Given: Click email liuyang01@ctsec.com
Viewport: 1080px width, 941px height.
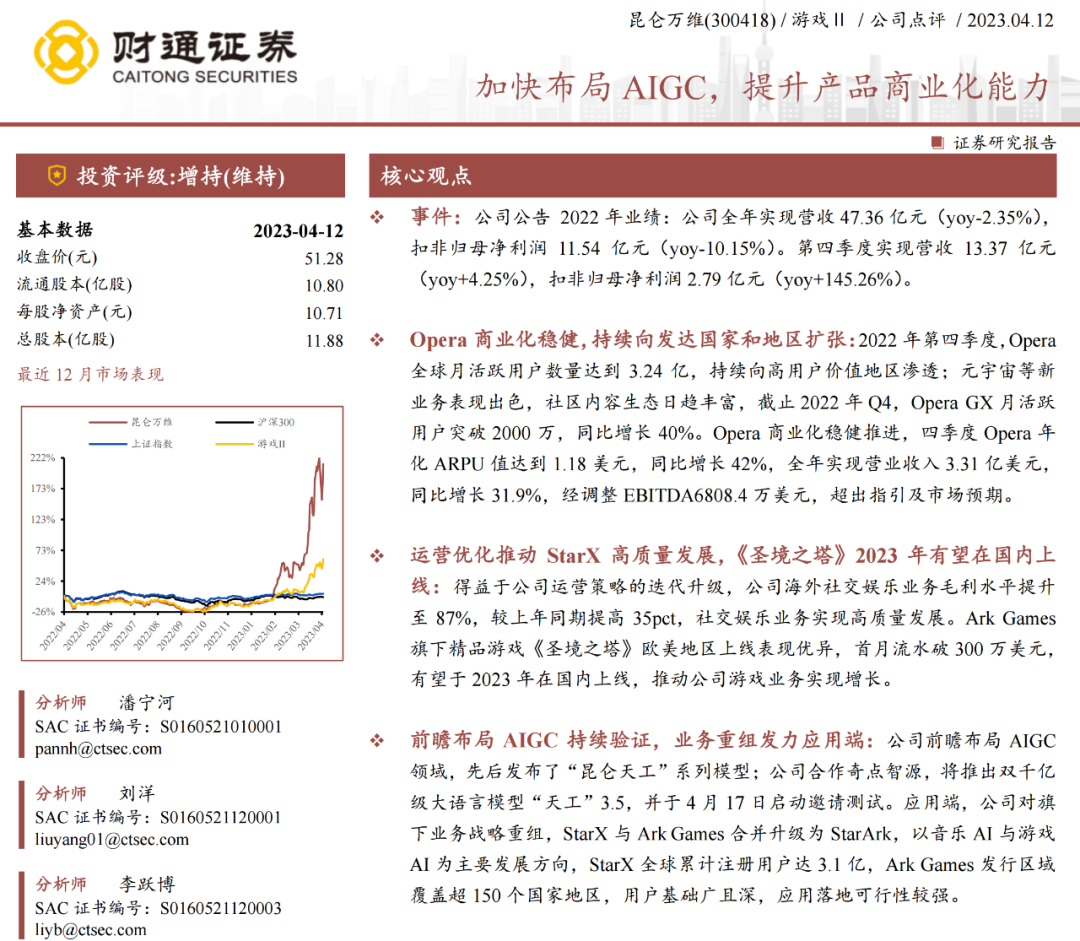Looking at the screenshot, I should [112, 840].
